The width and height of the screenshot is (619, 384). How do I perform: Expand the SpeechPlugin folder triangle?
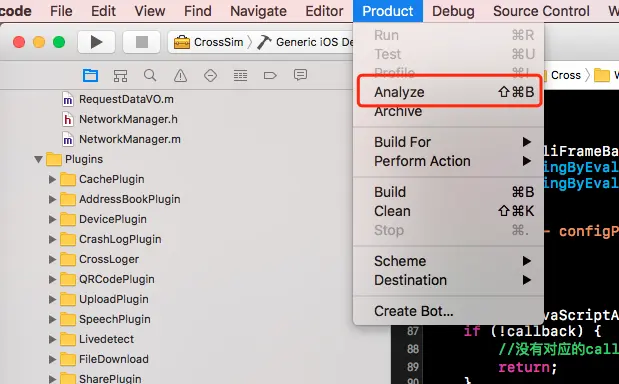coord(52,319)
